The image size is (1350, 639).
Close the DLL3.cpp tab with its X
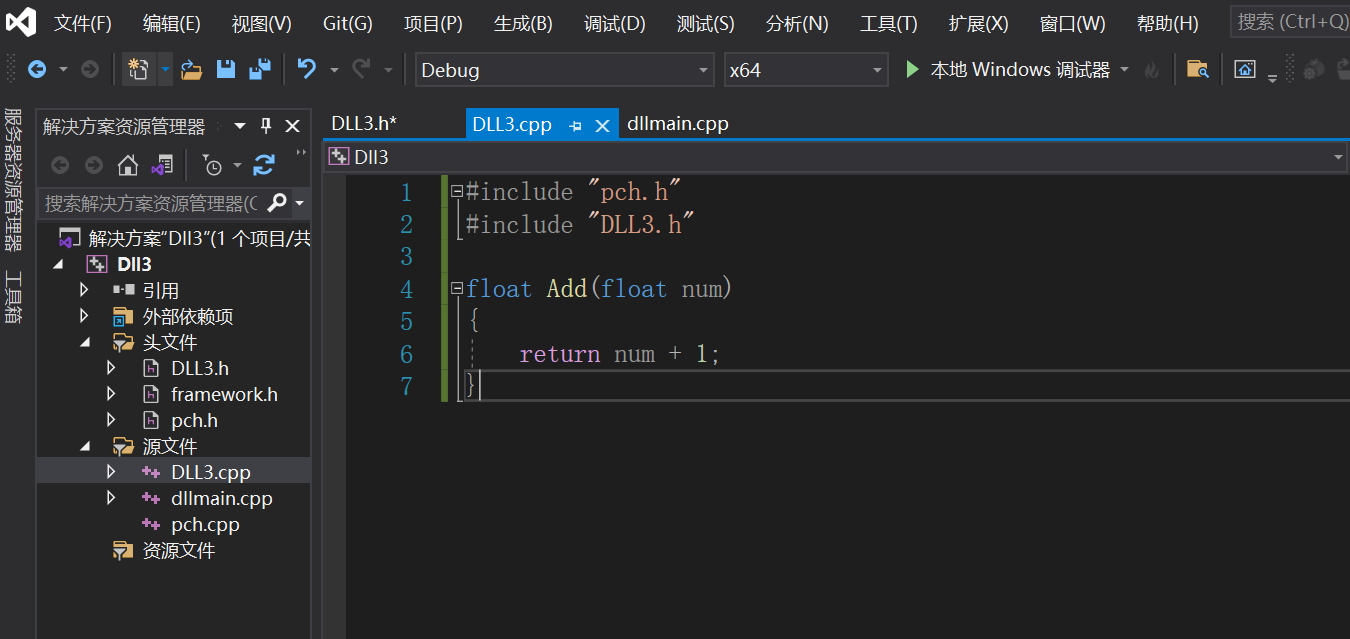602,126
